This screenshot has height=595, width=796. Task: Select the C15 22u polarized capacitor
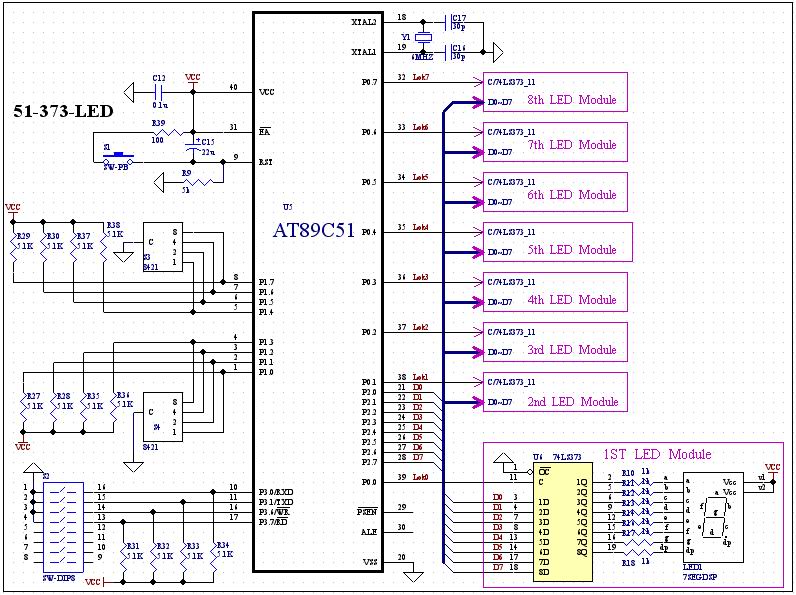click(193, 148)
